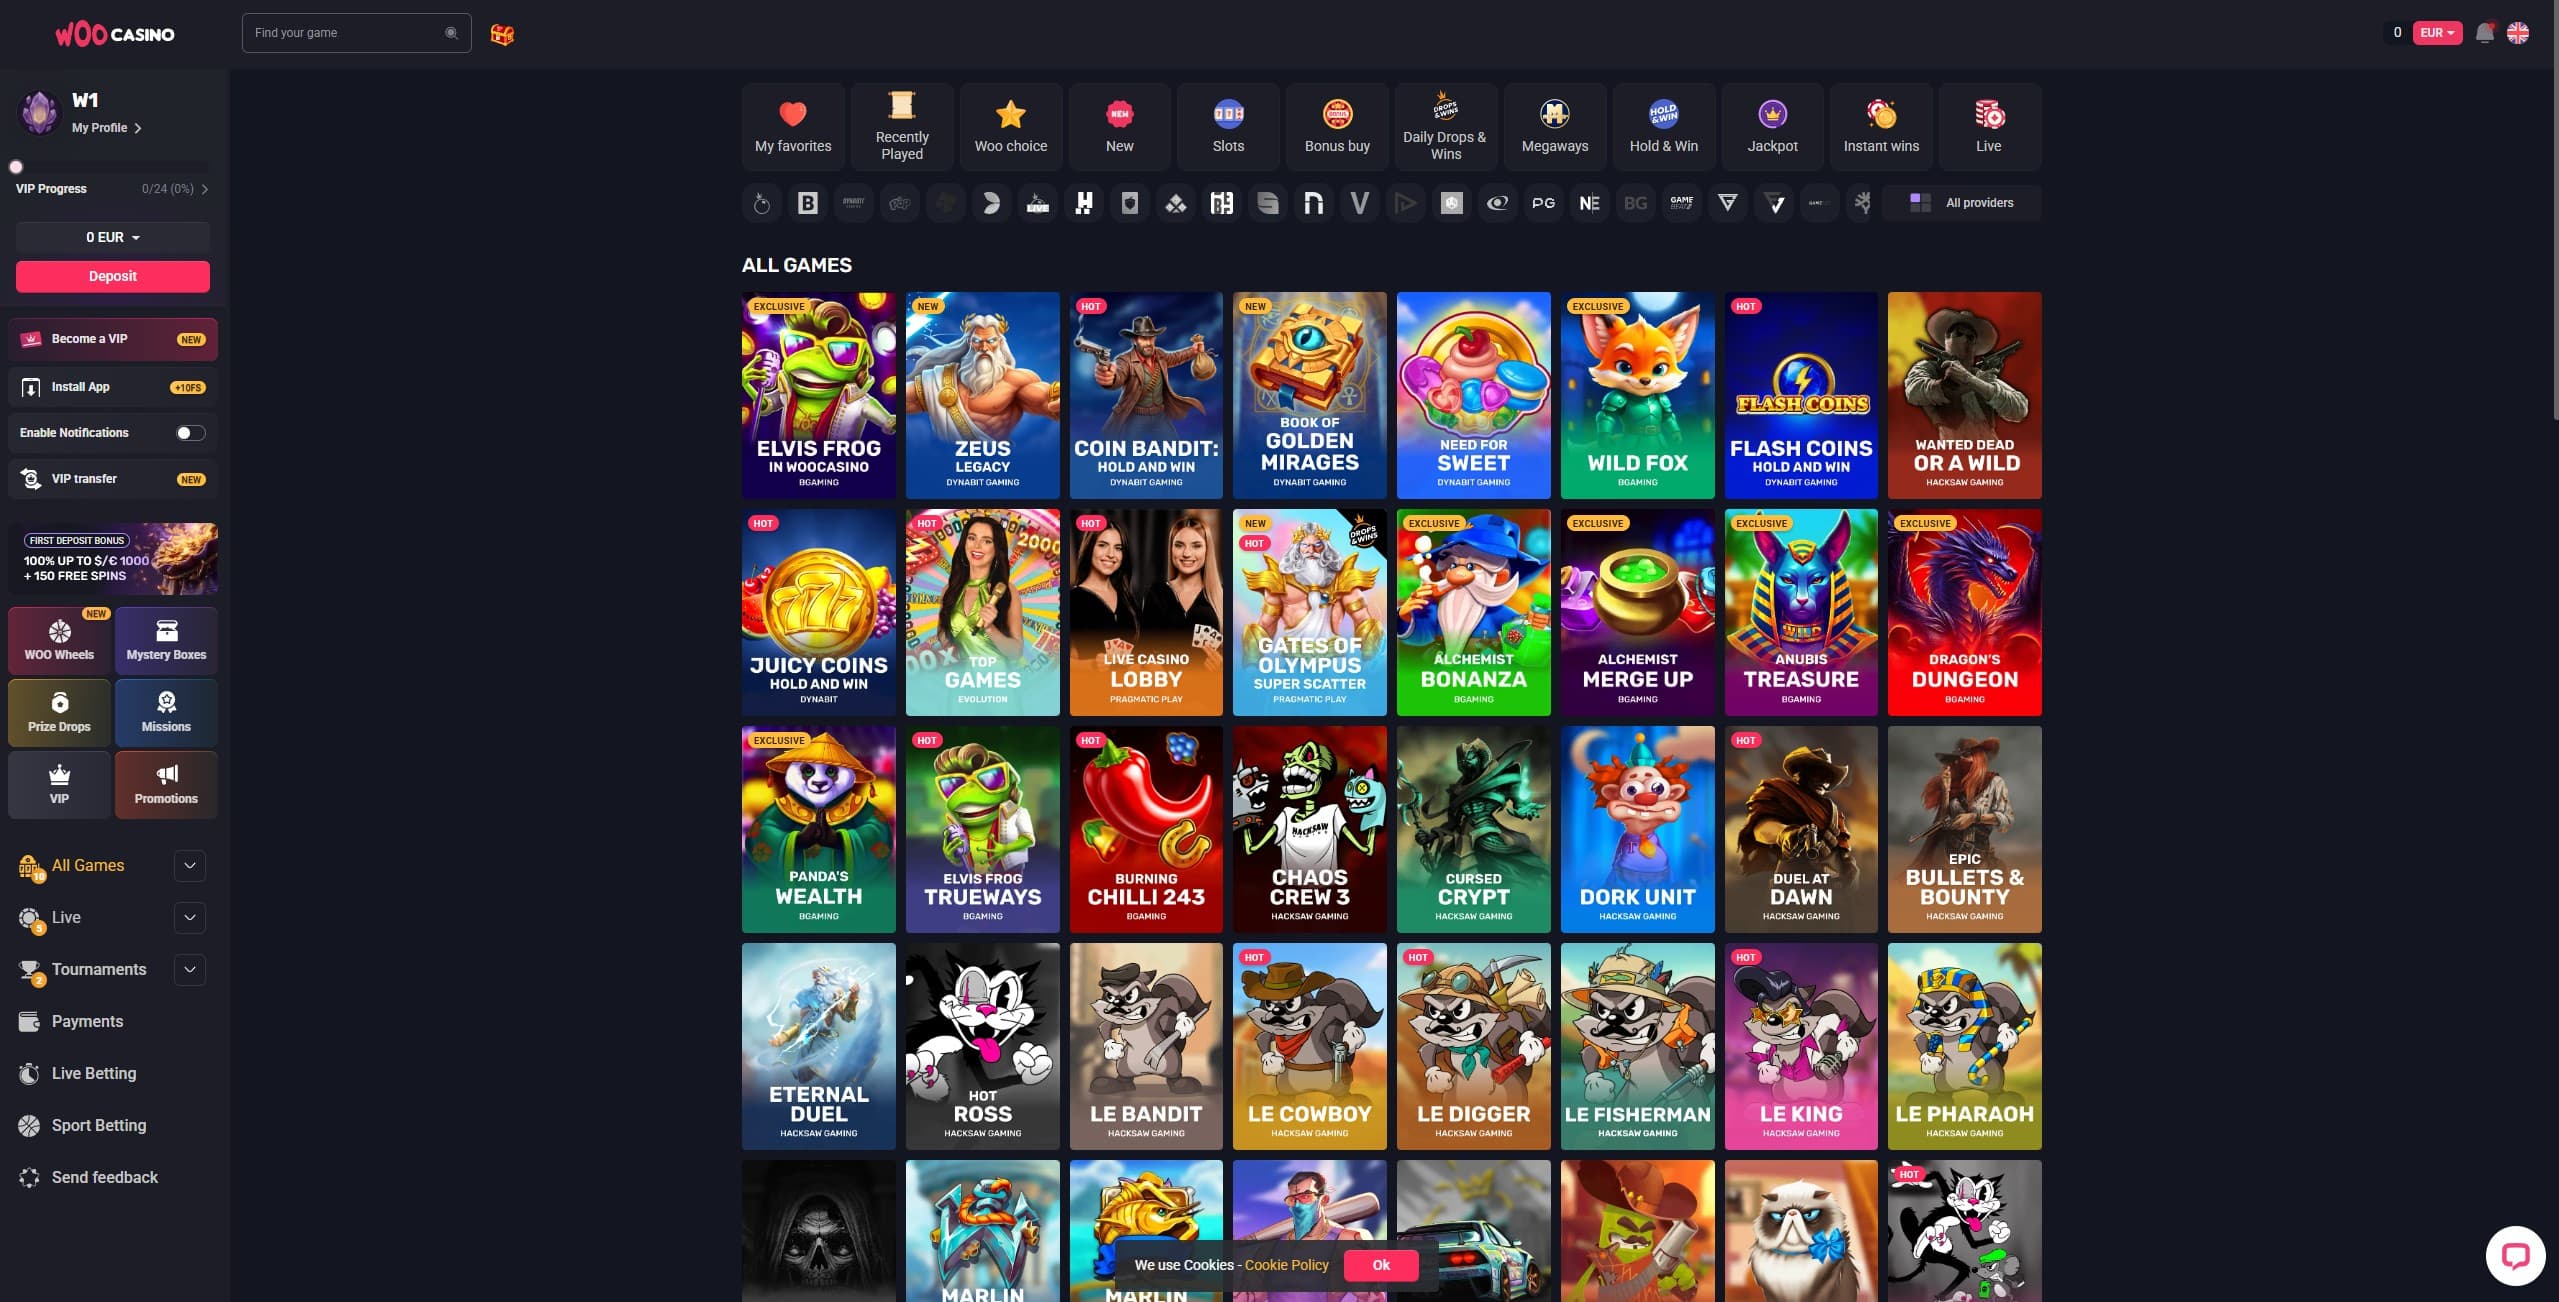Viewport: 2559px width, 1302px height.
Task: Filter by PG provider icon
Action: point(1544,203)
